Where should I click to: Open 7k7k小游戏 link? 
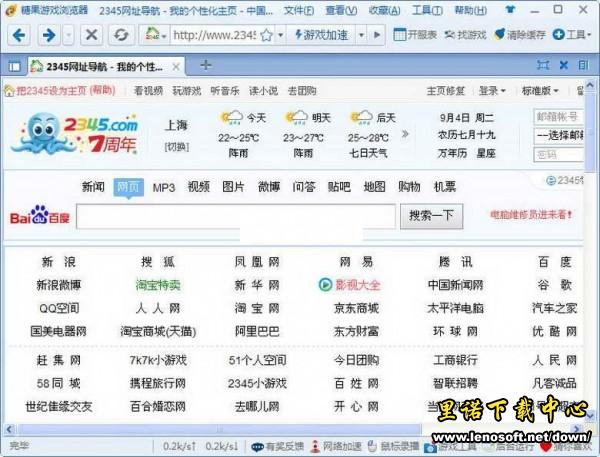pos(158,360)
